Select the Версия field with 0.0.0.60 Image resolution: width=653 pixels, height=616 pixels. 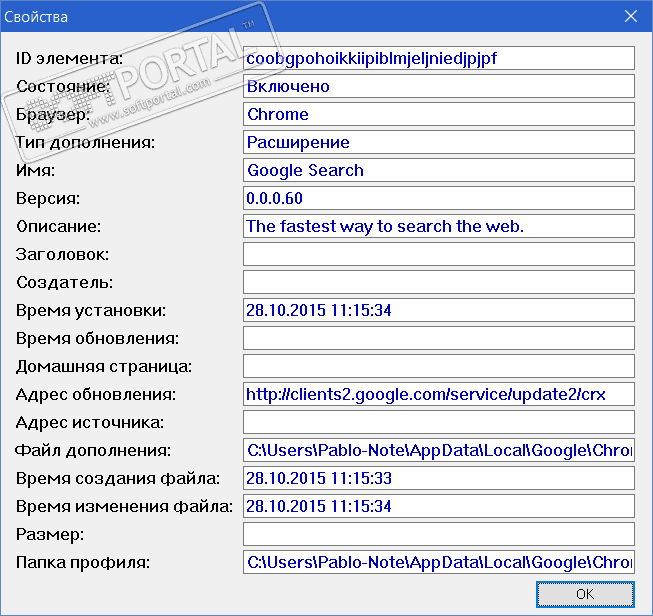pyautogui.click(x=439, y=198)
